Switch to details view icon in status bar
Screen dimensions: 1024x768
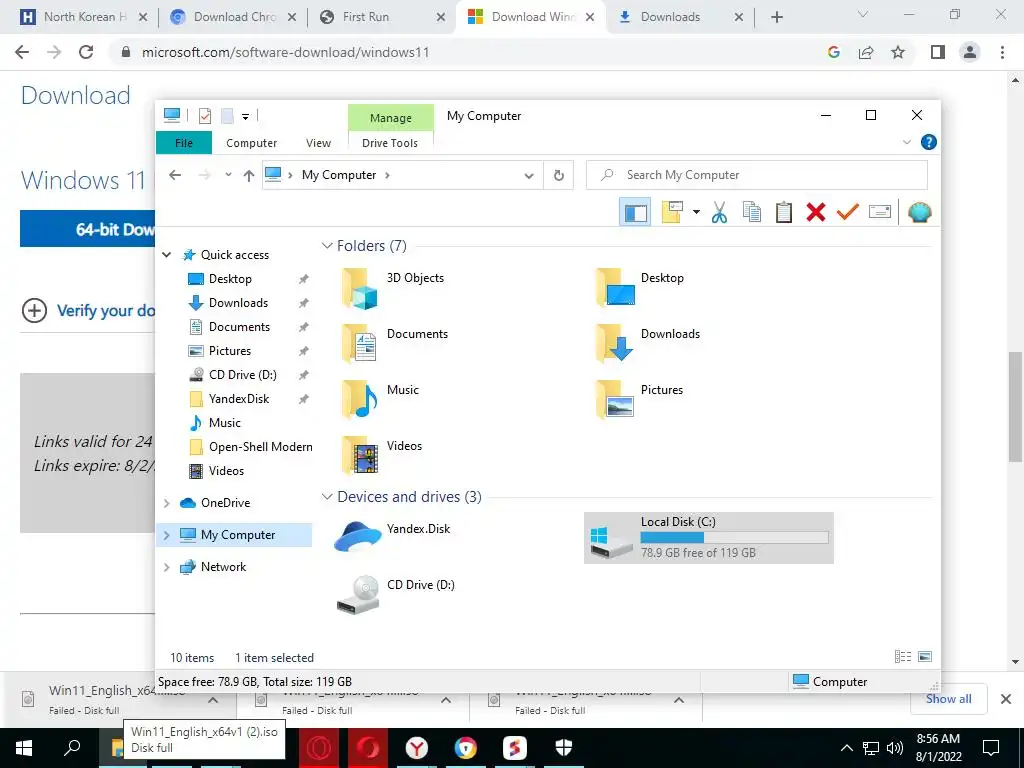point(903,657)
